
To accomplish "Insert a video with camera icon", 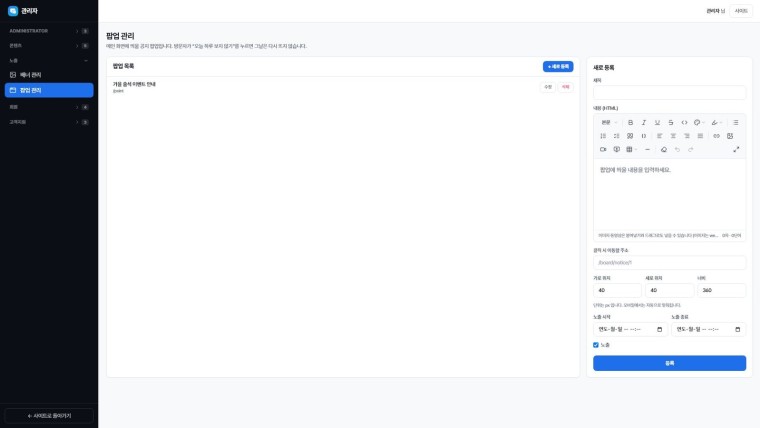I will (603, 150).
